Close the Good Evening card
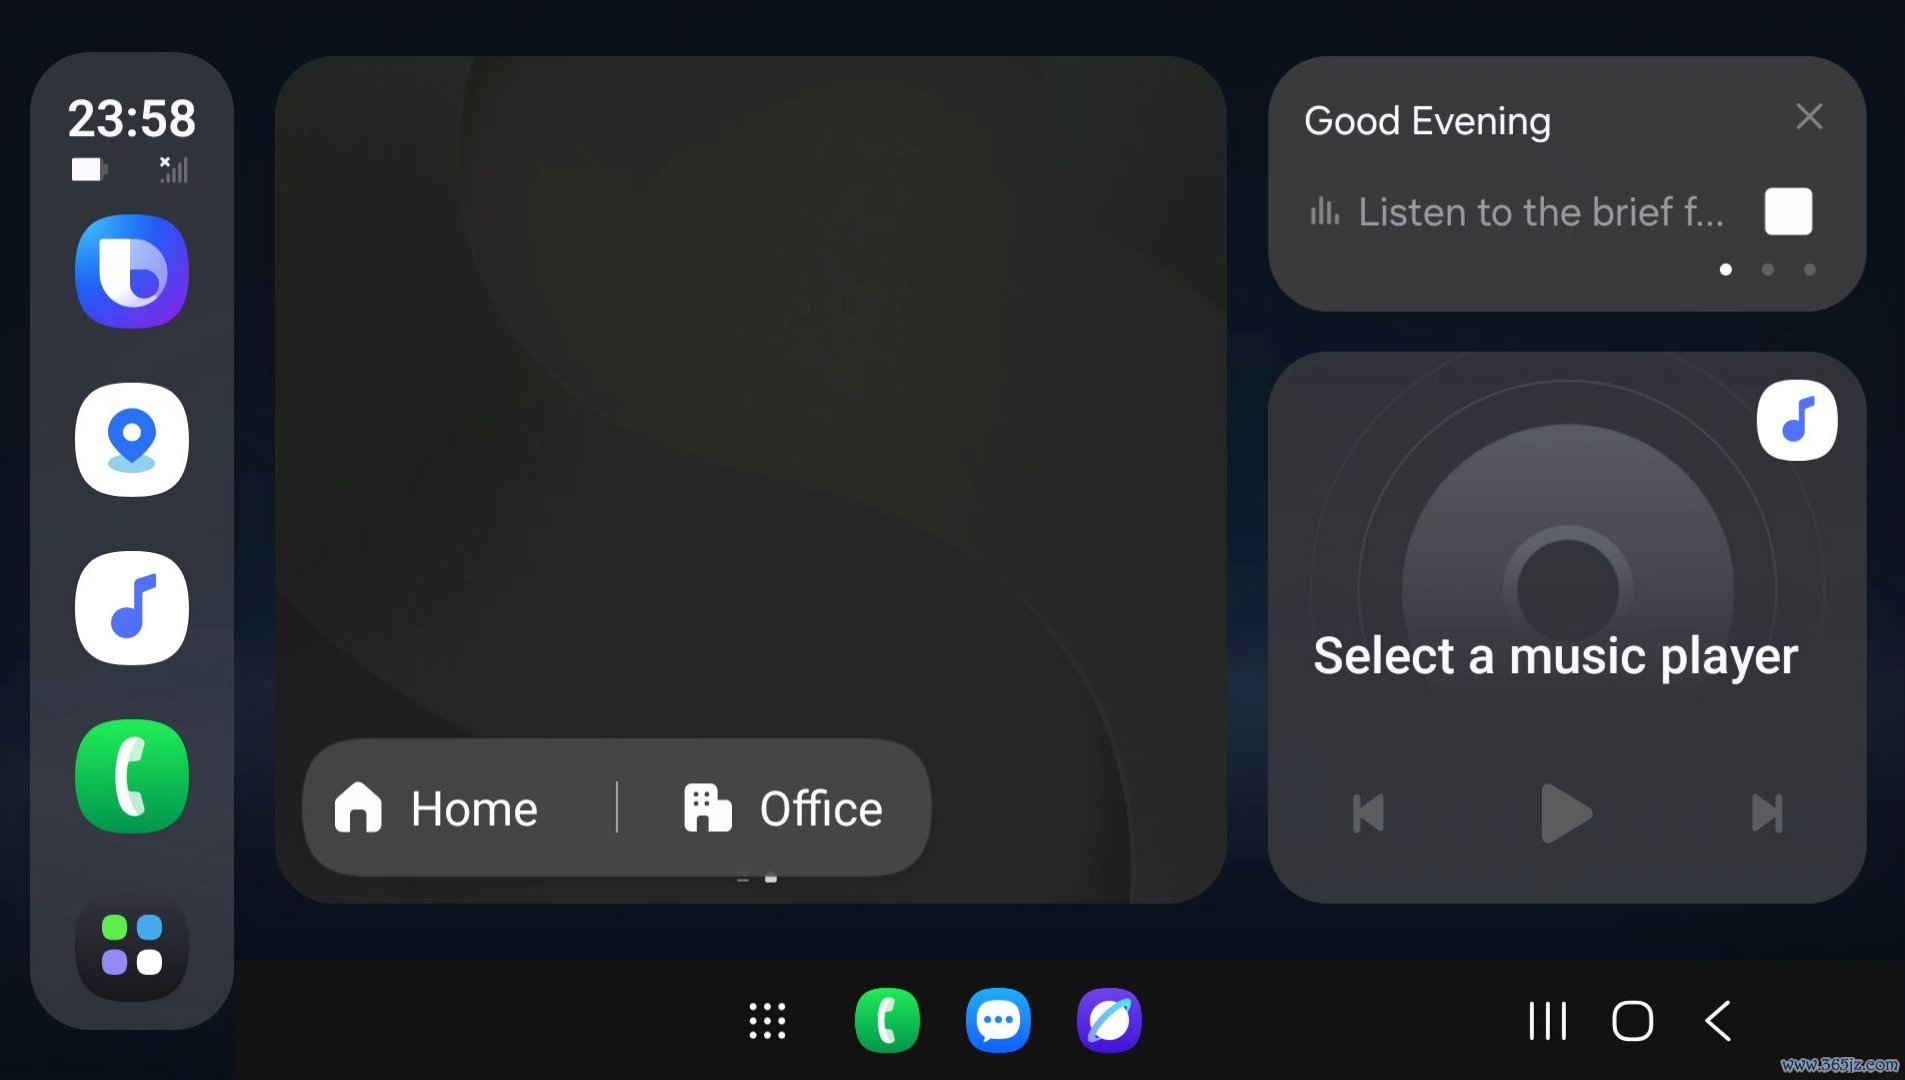The width and height of the screenshot is (1905, 1080). (x=1809, y=117)
